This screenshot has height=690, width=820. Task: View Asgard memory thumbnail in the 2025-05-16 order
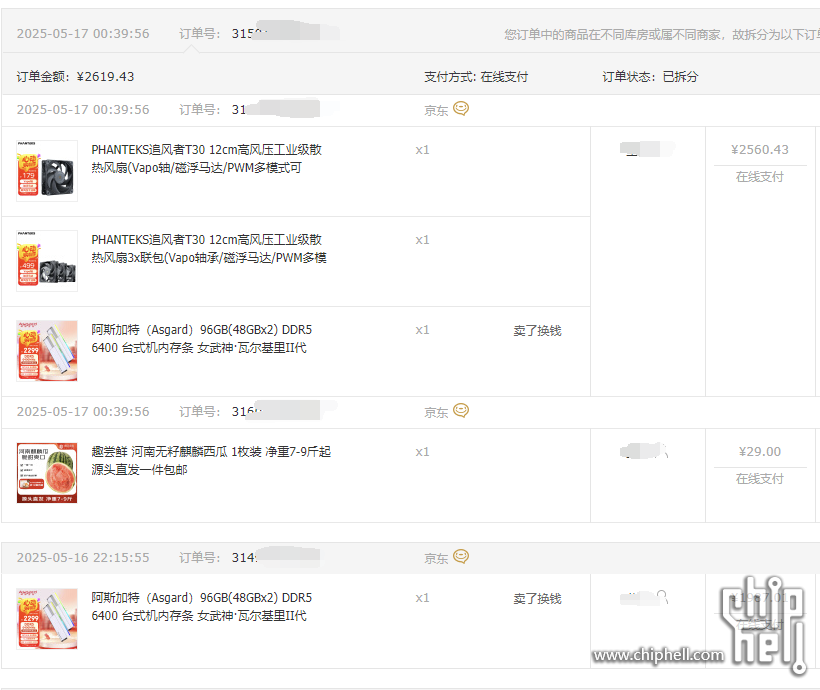[47, 619]
